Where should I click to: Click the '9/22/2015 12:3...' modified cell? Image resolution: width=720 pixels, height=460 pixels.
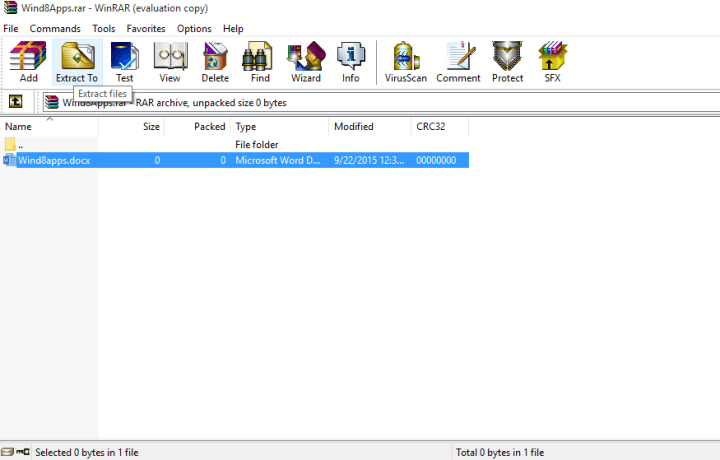tap(369, 160)
